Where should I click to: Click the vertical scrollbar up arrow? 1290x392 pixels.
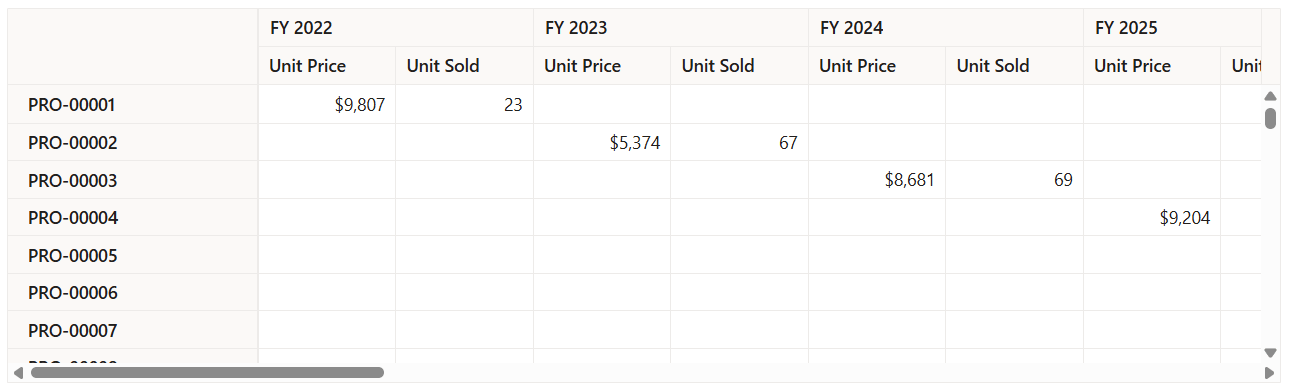[1271, 96]
